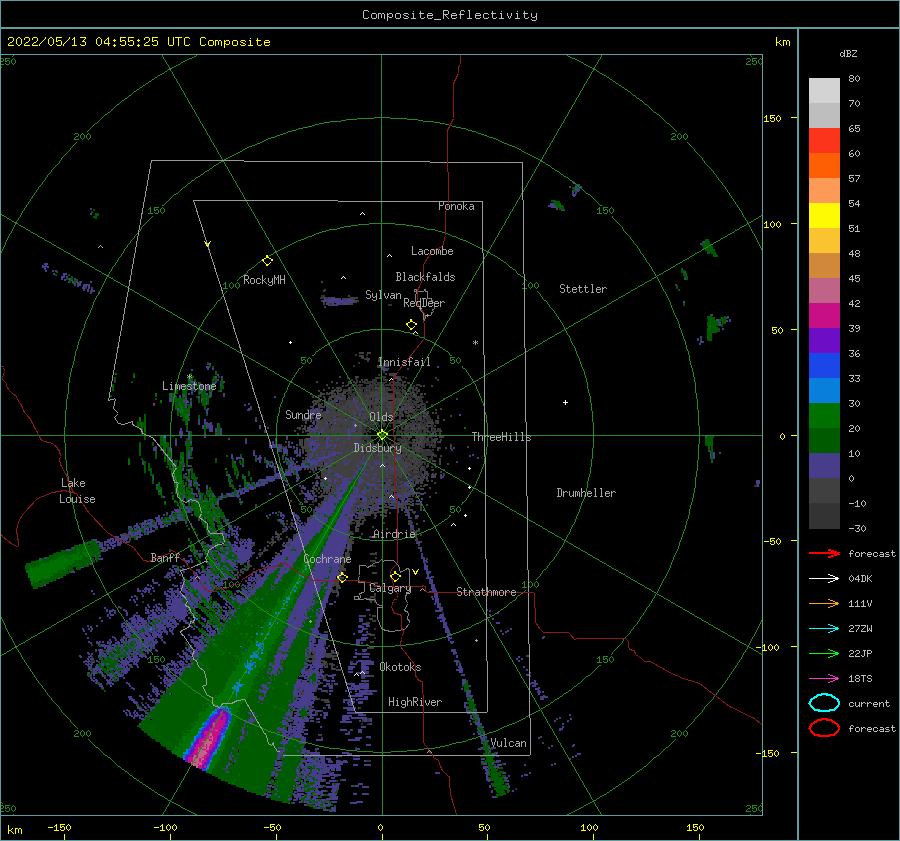Image resolution: width=900 pixels, height=841 pixels.
Task: Click the Vulcan label
Action: click(x=508, y=743)
